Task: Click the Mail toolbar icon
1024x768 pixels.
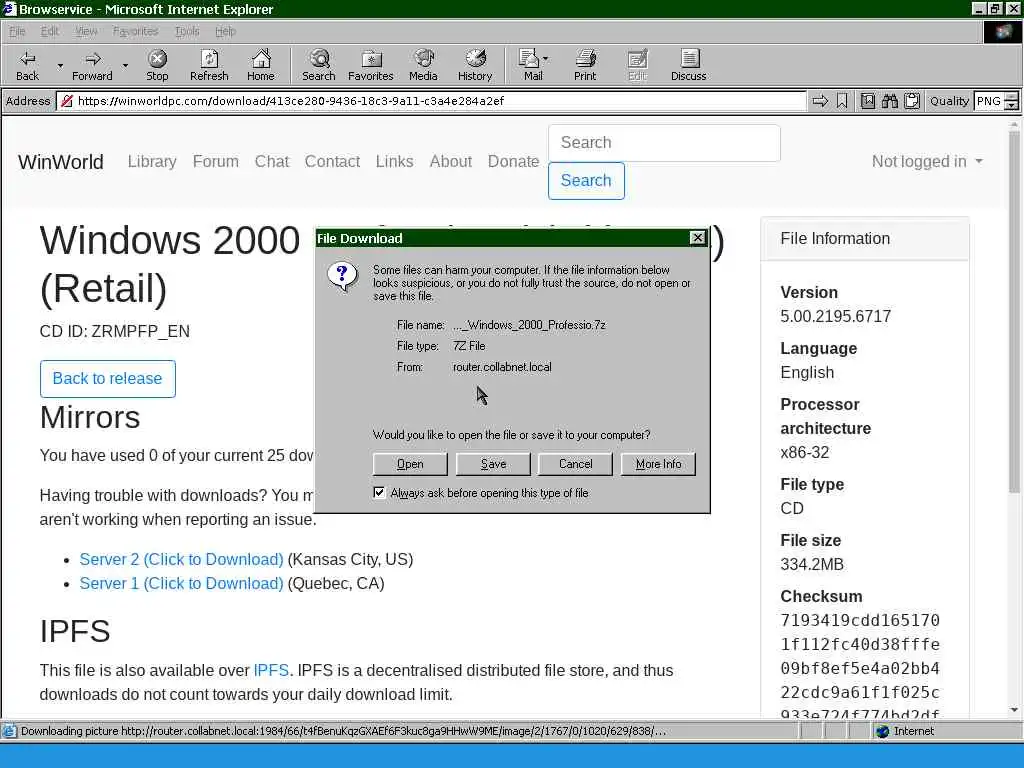Action: [529, 59]
